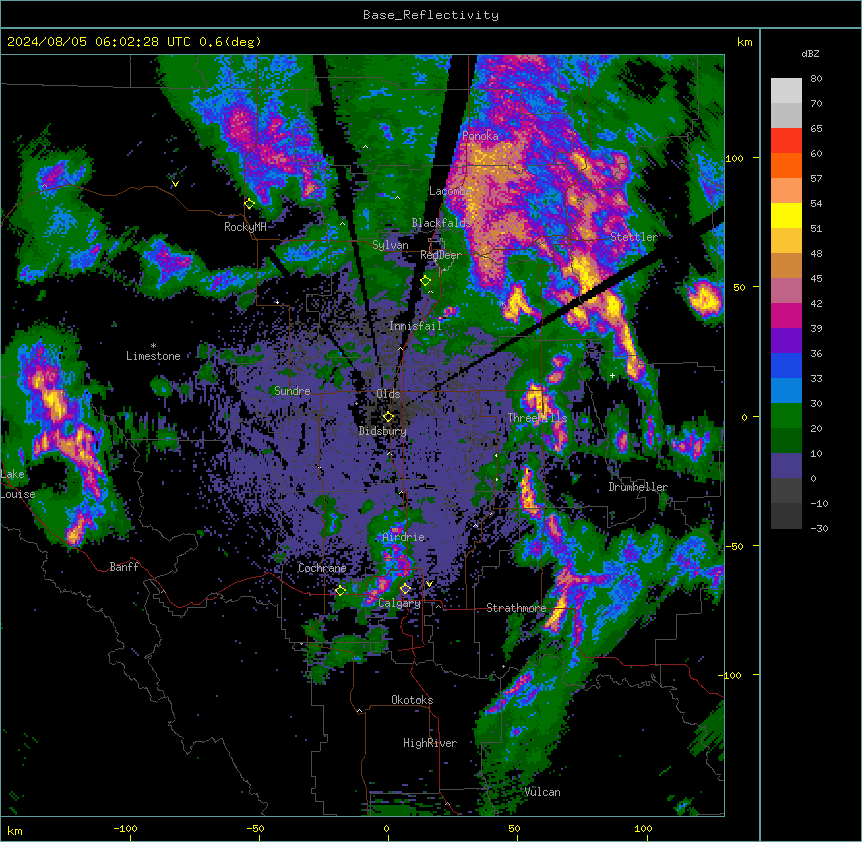This screenshot has width=862, height=842.
Task: Click the km unit label at bottom left
Action: coord(15,831)
